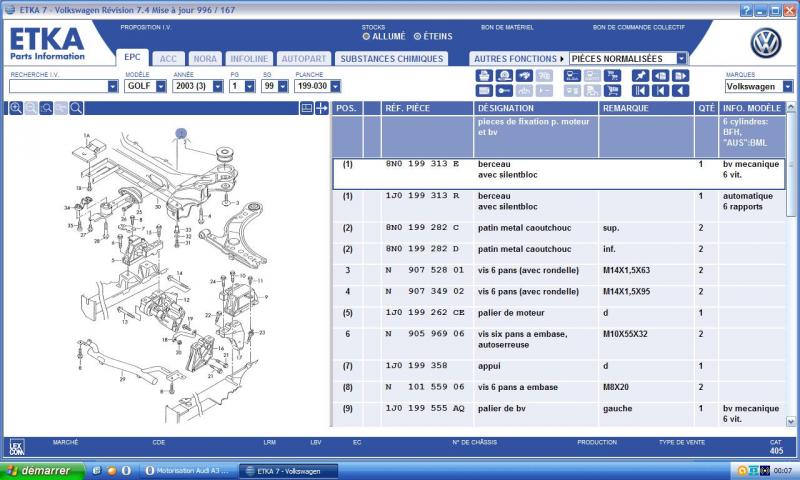This screenshot has width=800, height=480.
Task: Click ETKA 7 - Volkswagen taskbar button
Action: point(289,471)
